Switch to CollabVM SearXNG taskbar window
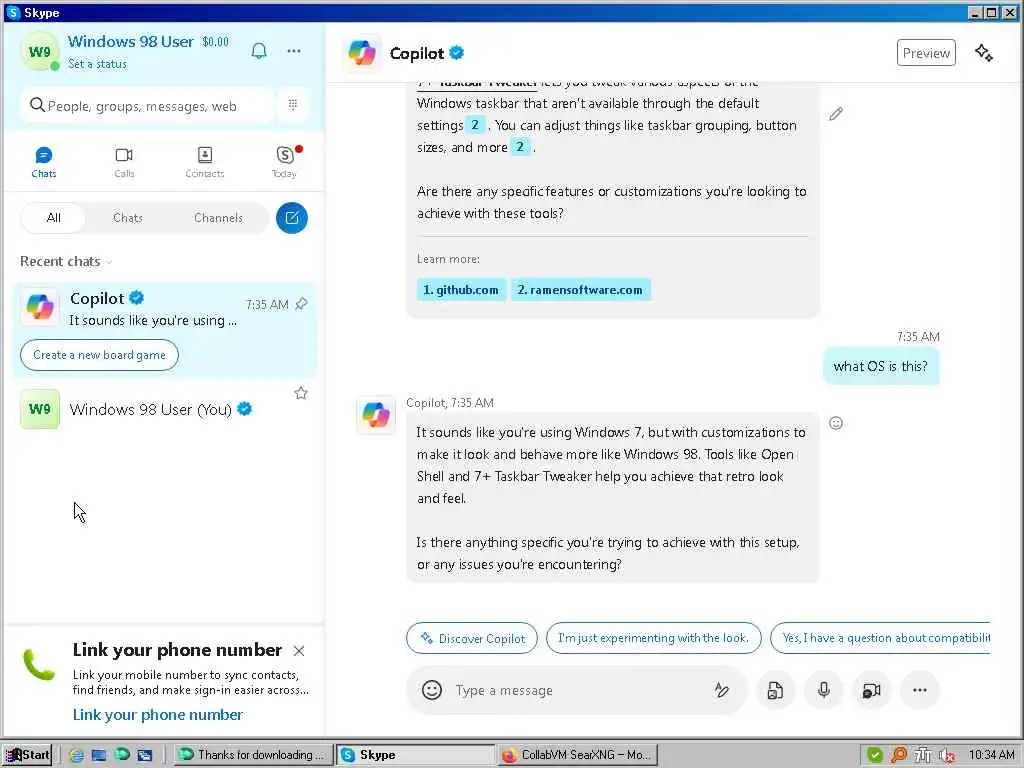 click(x=577, y=754)
